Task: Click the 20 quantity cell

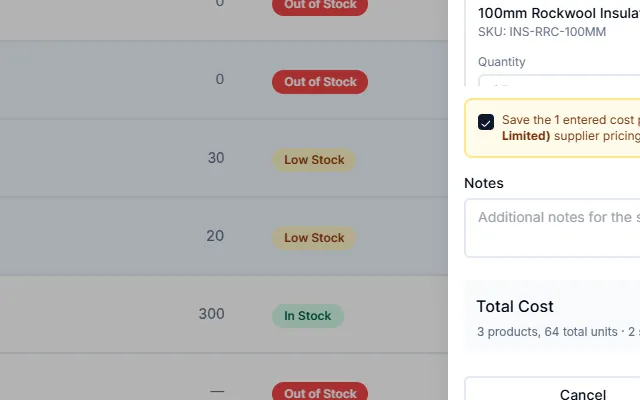Action: tap(215, 236)
